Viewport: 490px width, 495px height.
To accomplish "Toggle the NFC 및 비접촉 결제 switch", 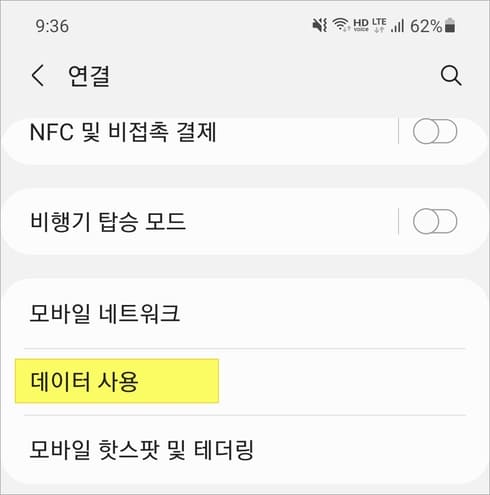I will (435, 131).
